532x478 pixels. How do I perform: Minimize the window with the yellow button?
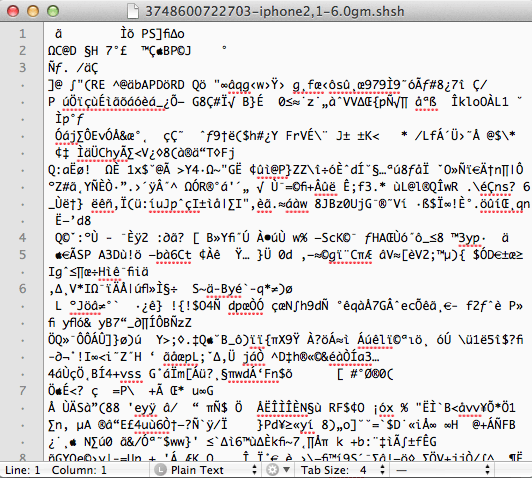click(x=33, y=11)
